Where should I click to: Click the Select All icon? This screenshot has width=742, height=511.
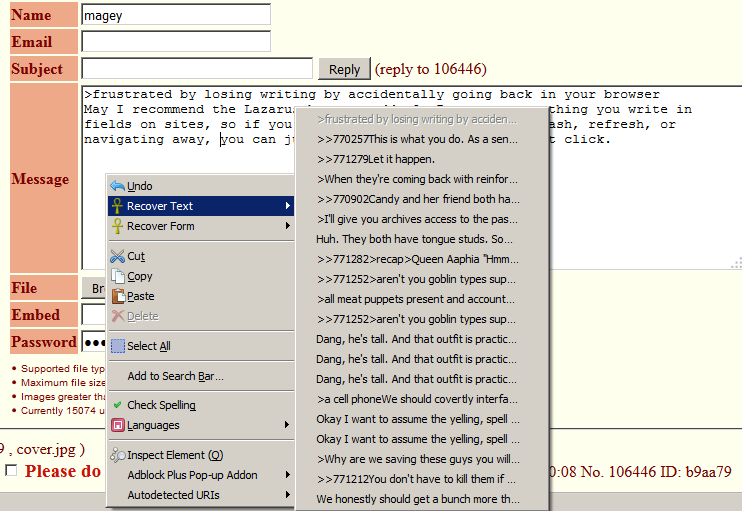point(118,346)
